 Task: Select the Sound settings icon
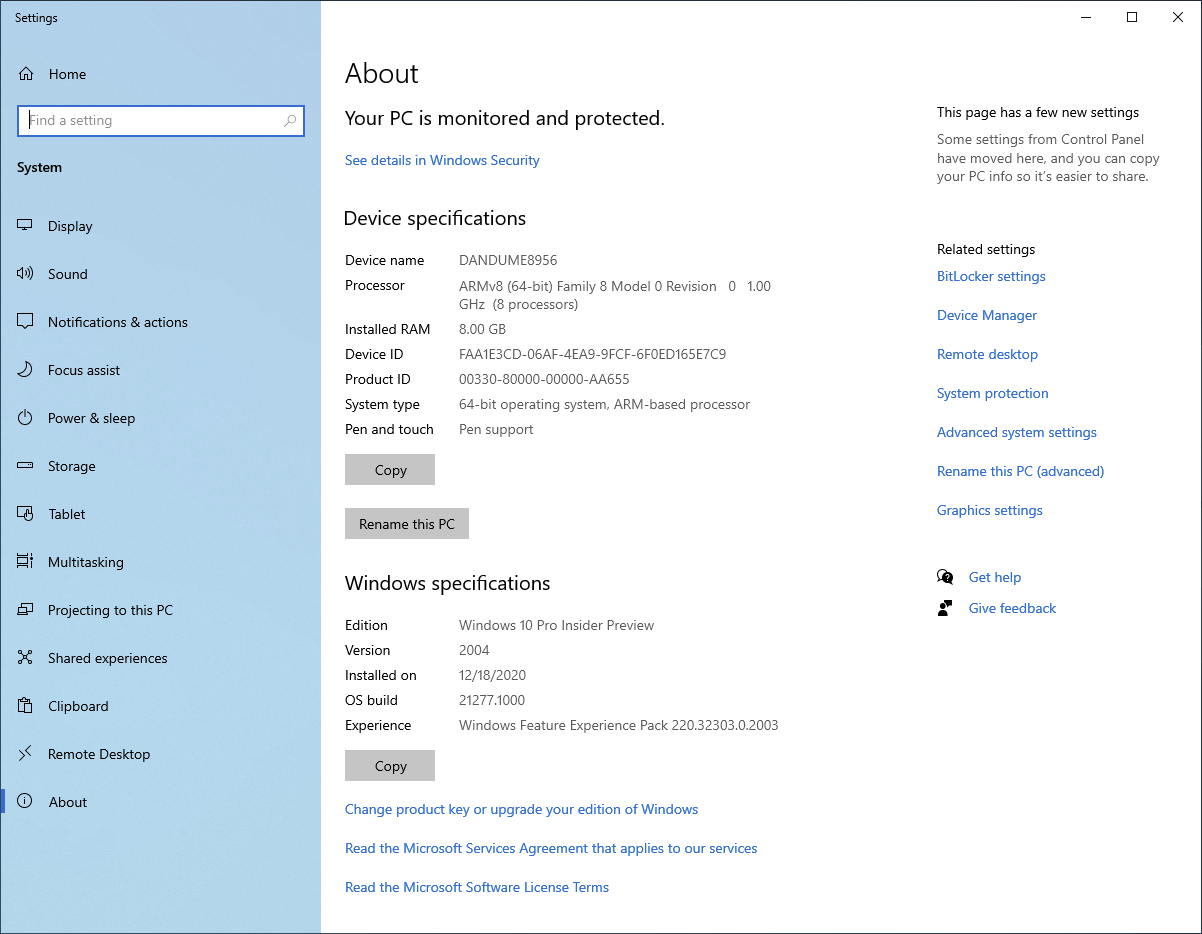click(x=24, y=273)
